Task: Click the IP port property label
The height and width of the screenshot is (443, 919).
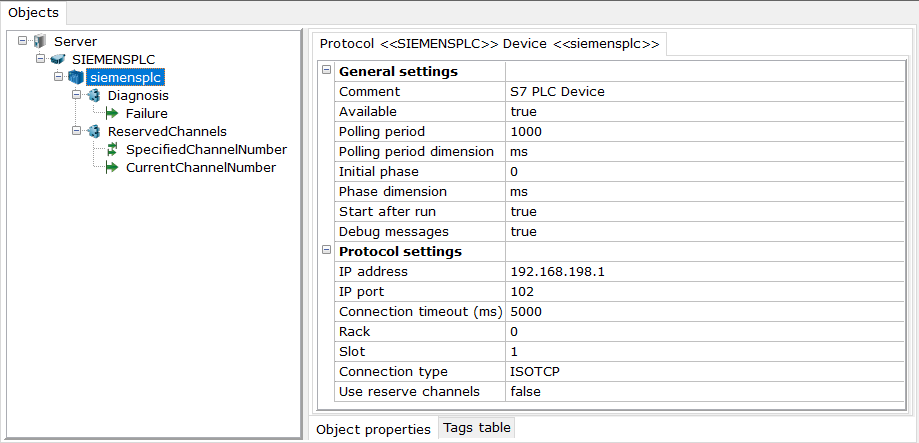Action: coord(362,291)
